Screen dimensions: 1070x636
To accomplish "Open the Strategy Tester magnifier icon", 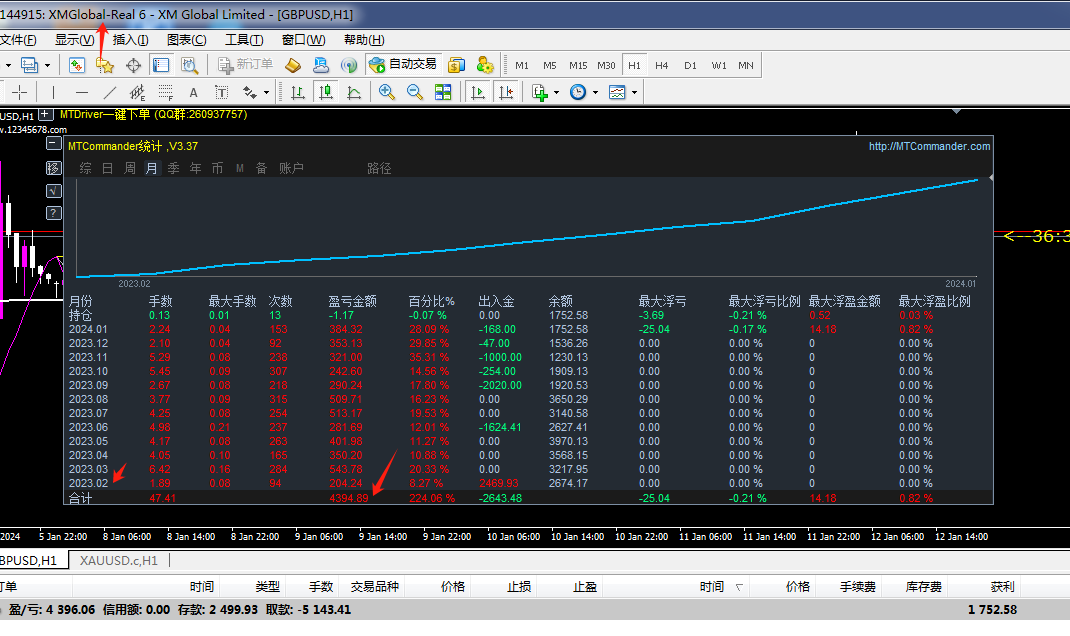I will point(189,65).
